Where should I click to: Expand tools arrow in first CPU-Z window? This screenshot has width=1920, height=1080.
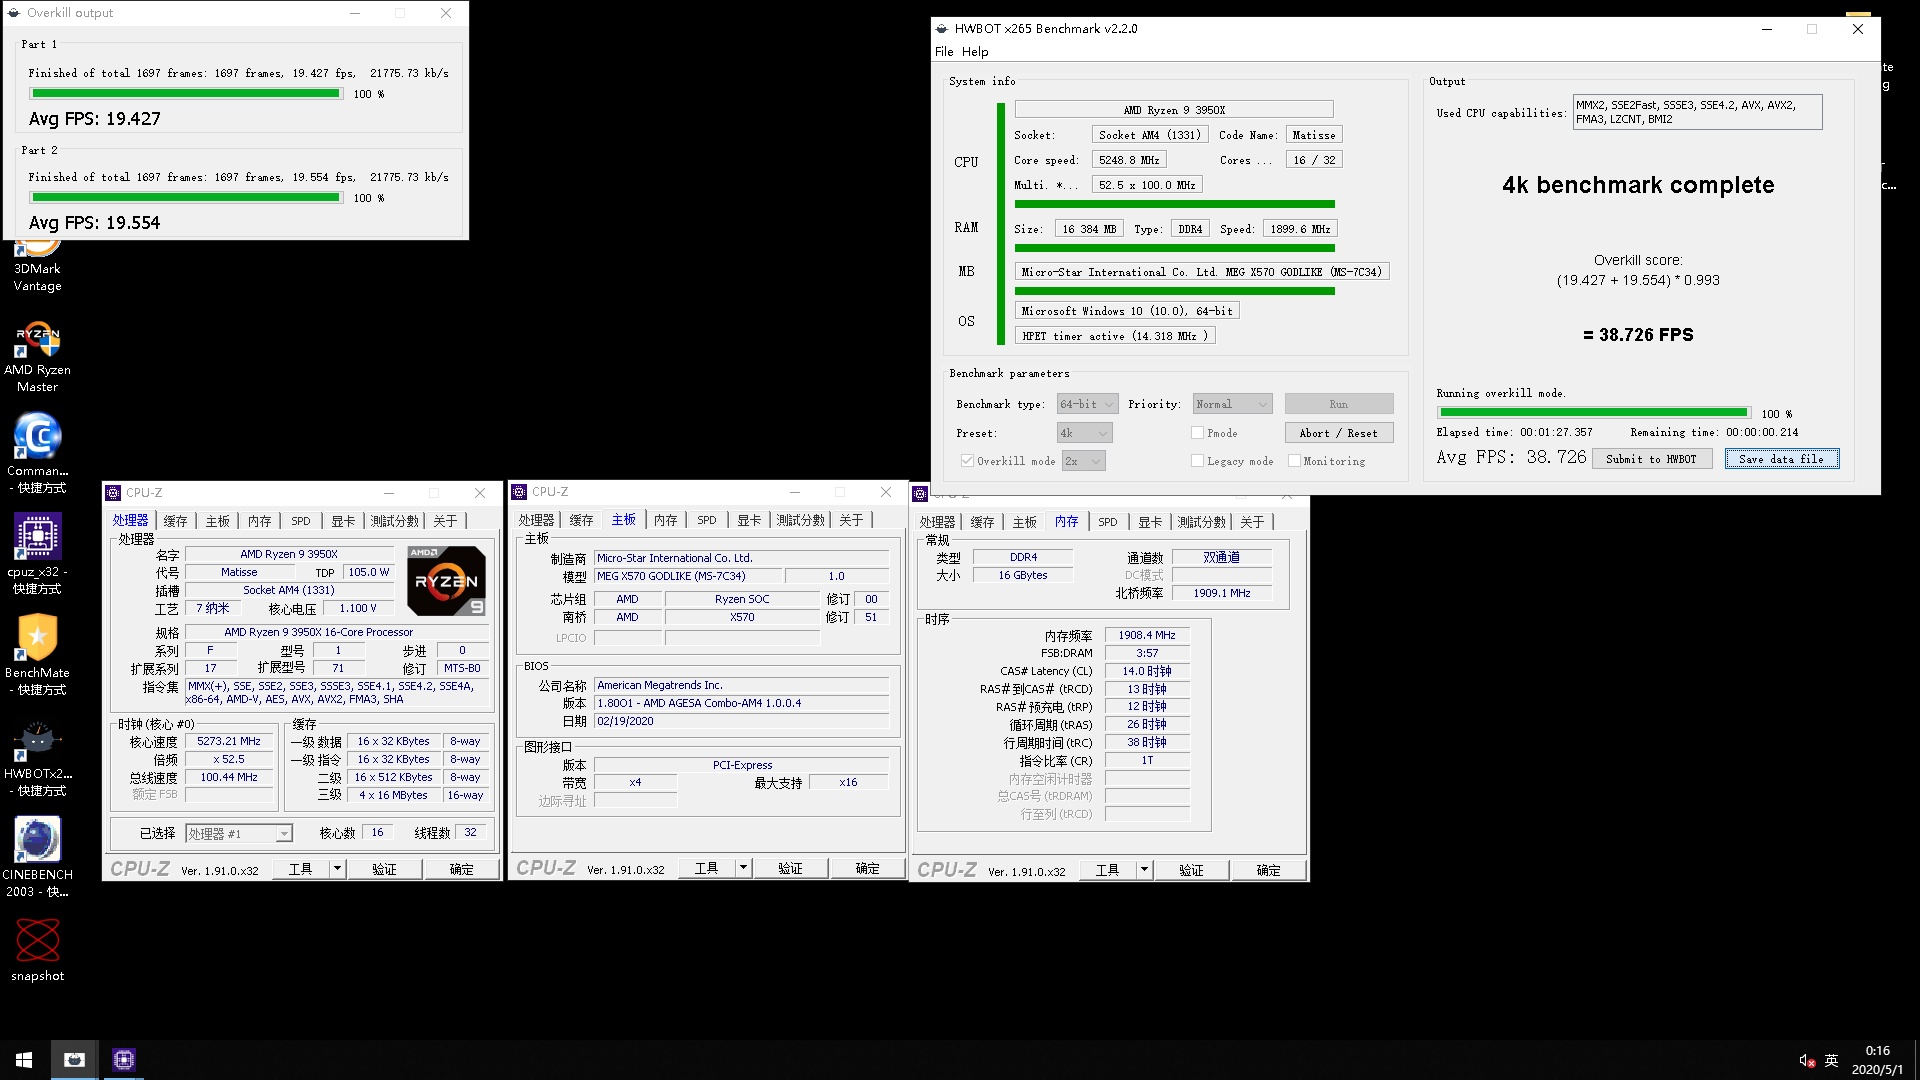pyautogui.click(x=338, y=869)
